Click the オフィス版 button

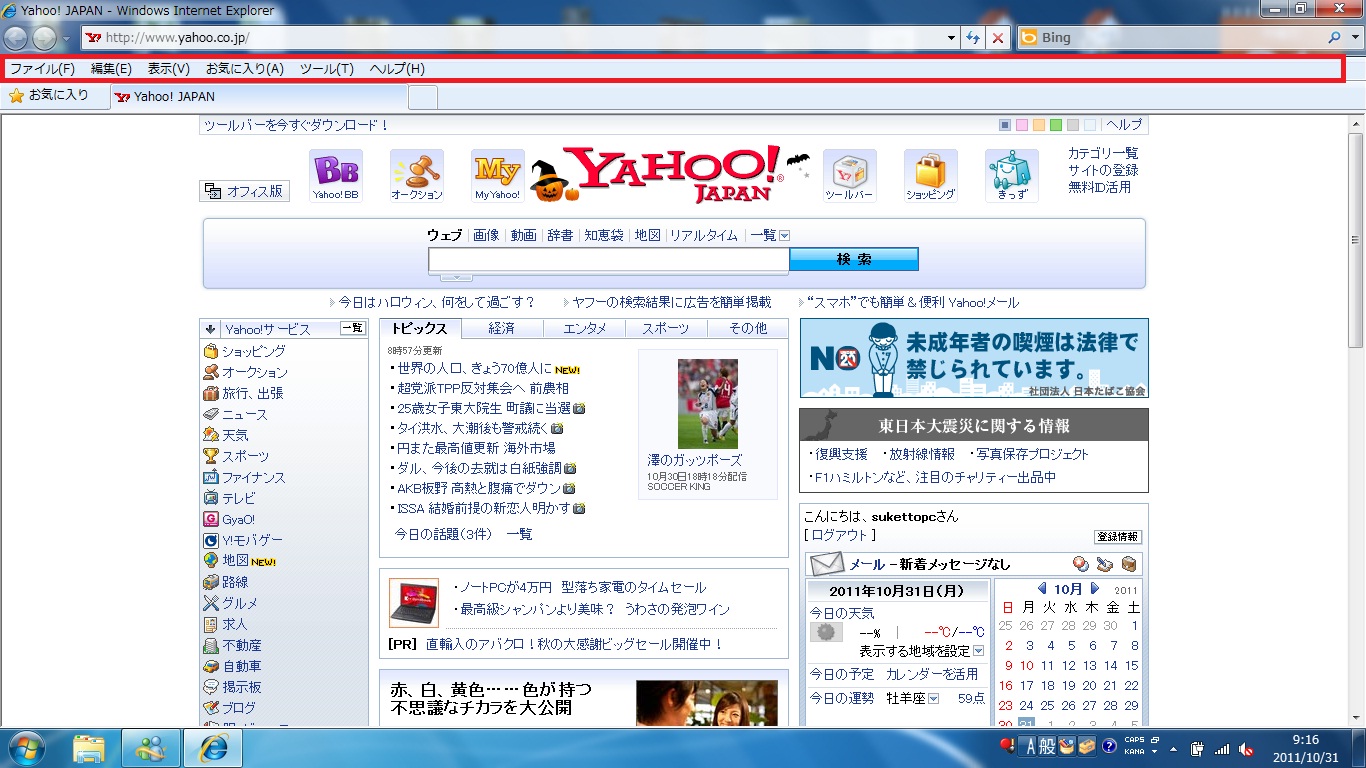pyautogui.click(x=245, y=191)
